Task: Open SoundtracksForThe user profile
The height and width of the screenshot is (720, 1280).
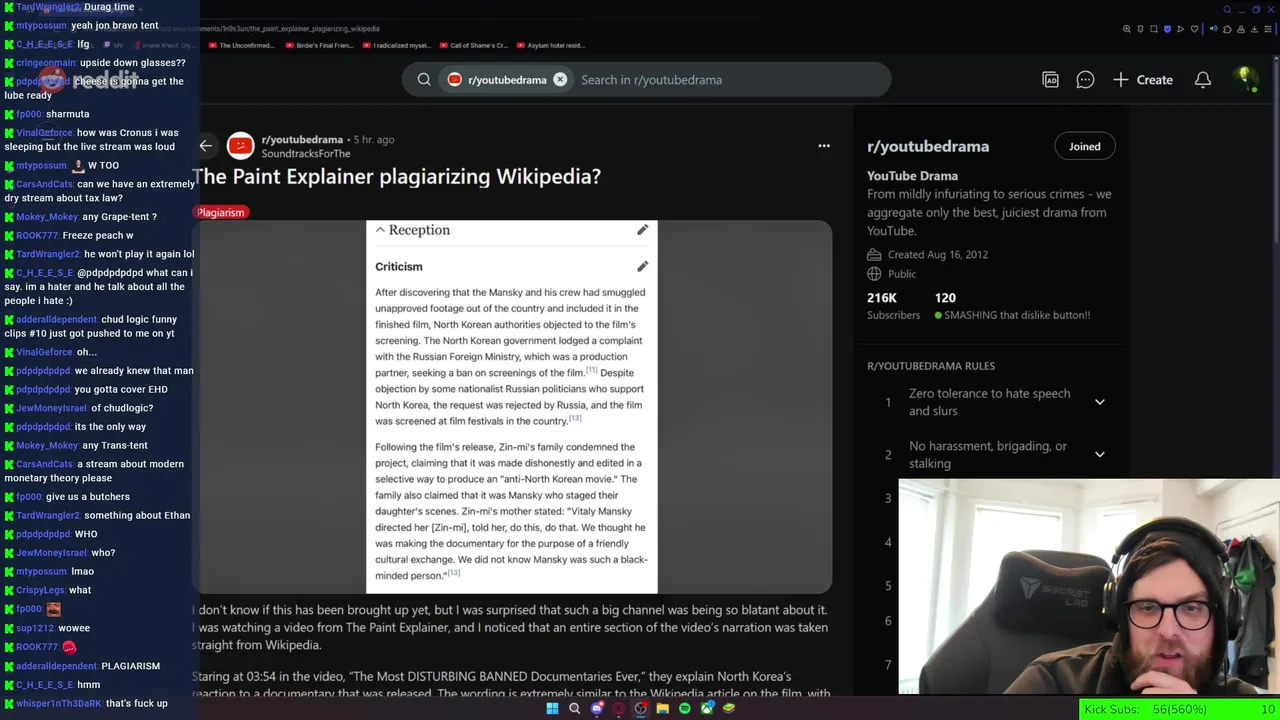Action: pos(306,154)
